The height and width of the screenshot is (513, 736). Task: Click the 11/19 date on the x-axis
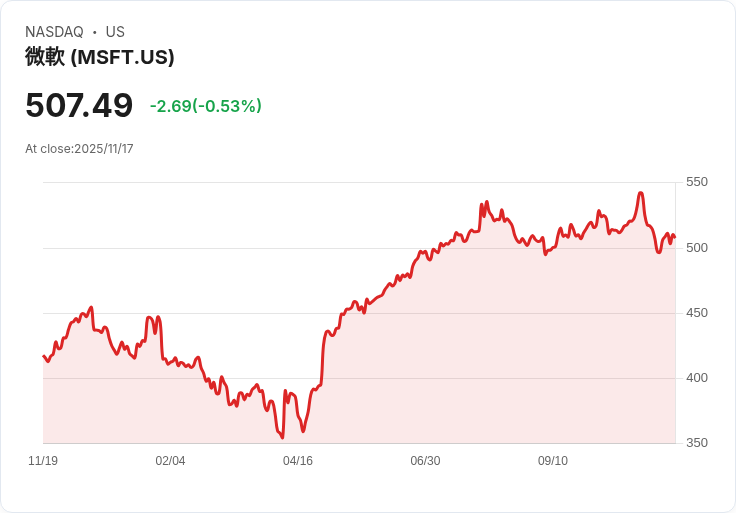tap(43, 461)
